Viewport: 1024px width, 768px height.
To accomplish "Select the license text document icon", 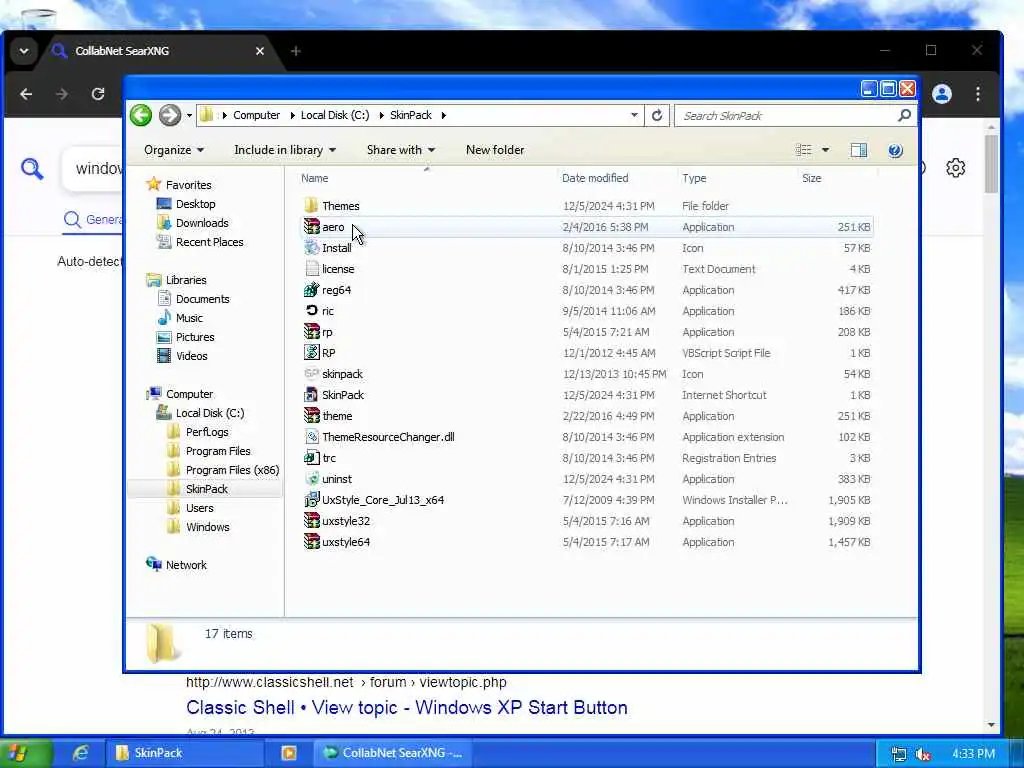I will tap(312, 268).
